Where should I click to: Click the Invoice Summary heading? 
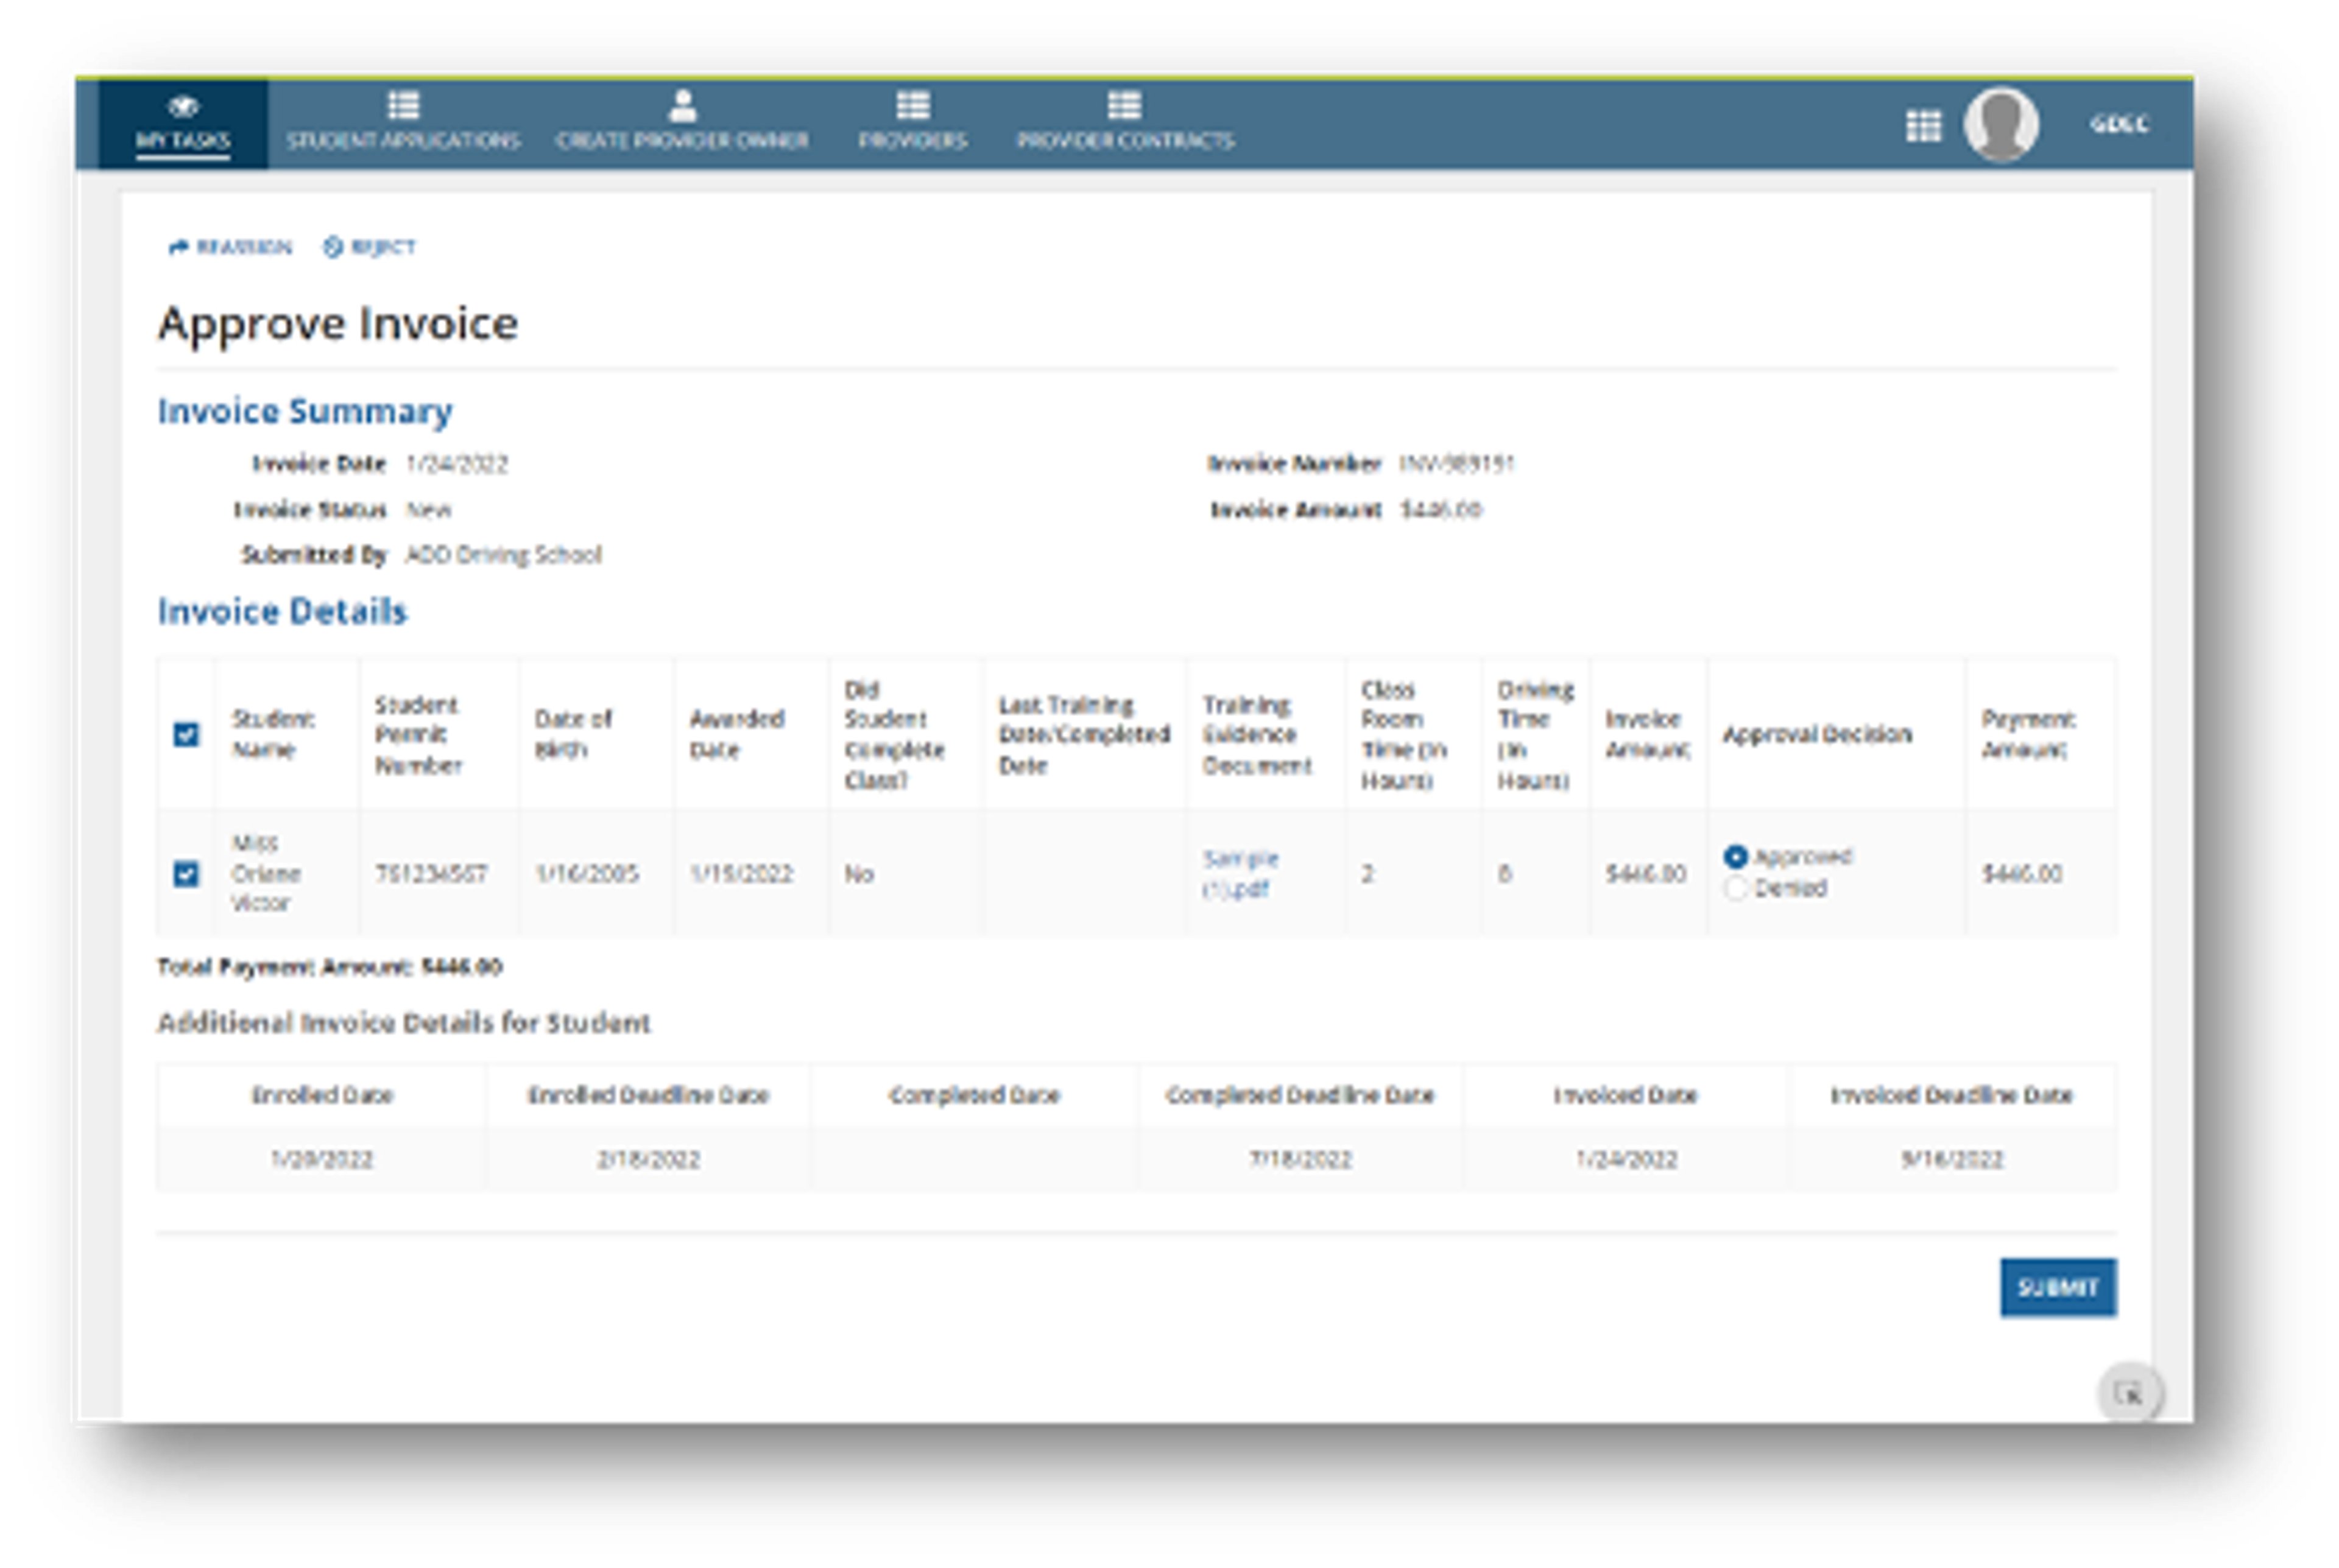305,411
